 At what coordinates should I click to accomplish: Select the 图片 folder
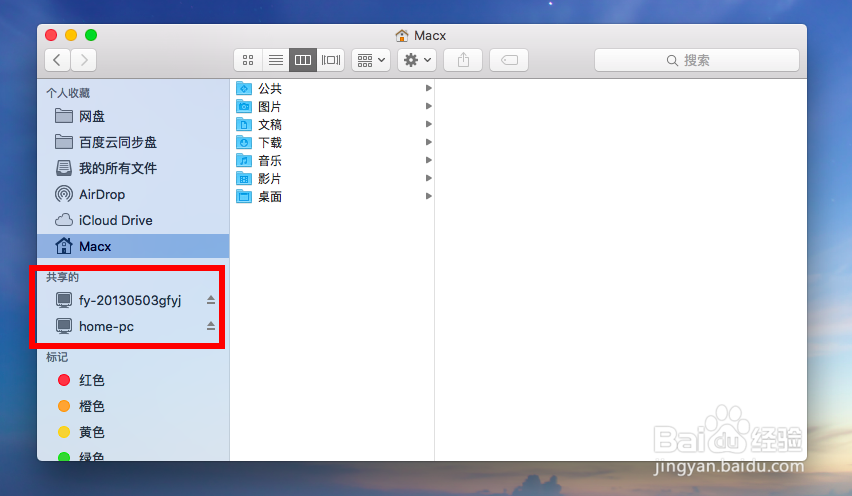[x=332, y=106]
